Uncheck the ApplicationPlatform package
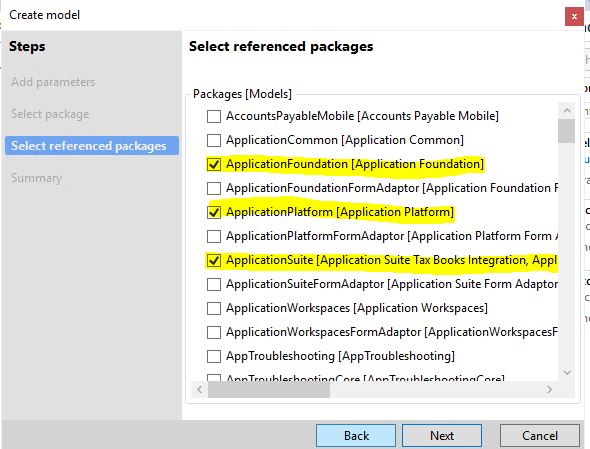Screen dimensions: 590x449 [214, 212]
